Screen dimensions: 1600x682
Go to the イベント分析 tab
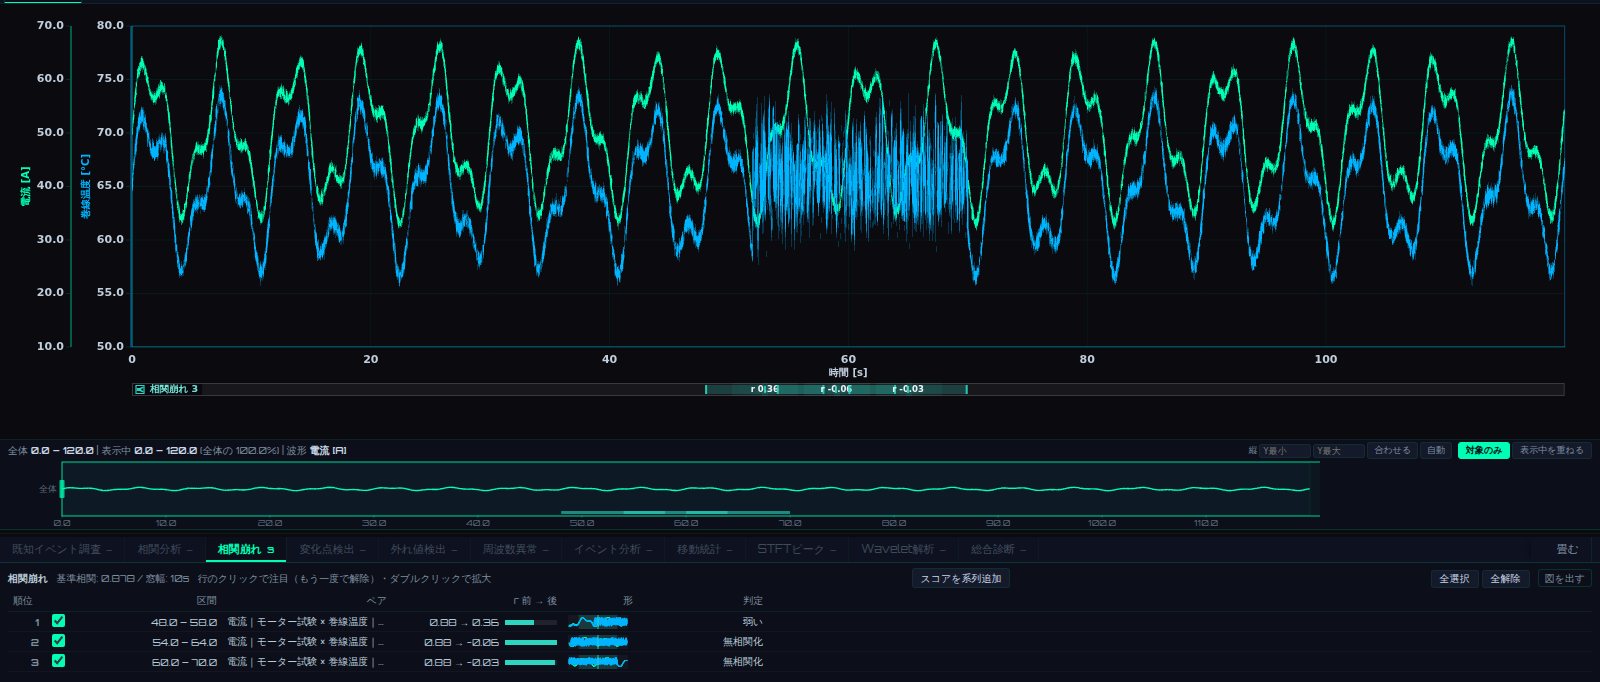coord(612,549)
